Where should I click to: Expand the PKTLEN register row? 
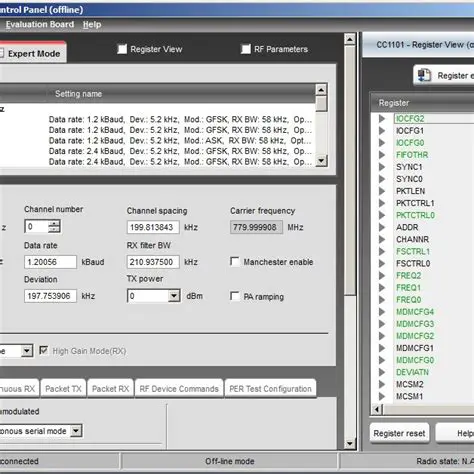382,191
